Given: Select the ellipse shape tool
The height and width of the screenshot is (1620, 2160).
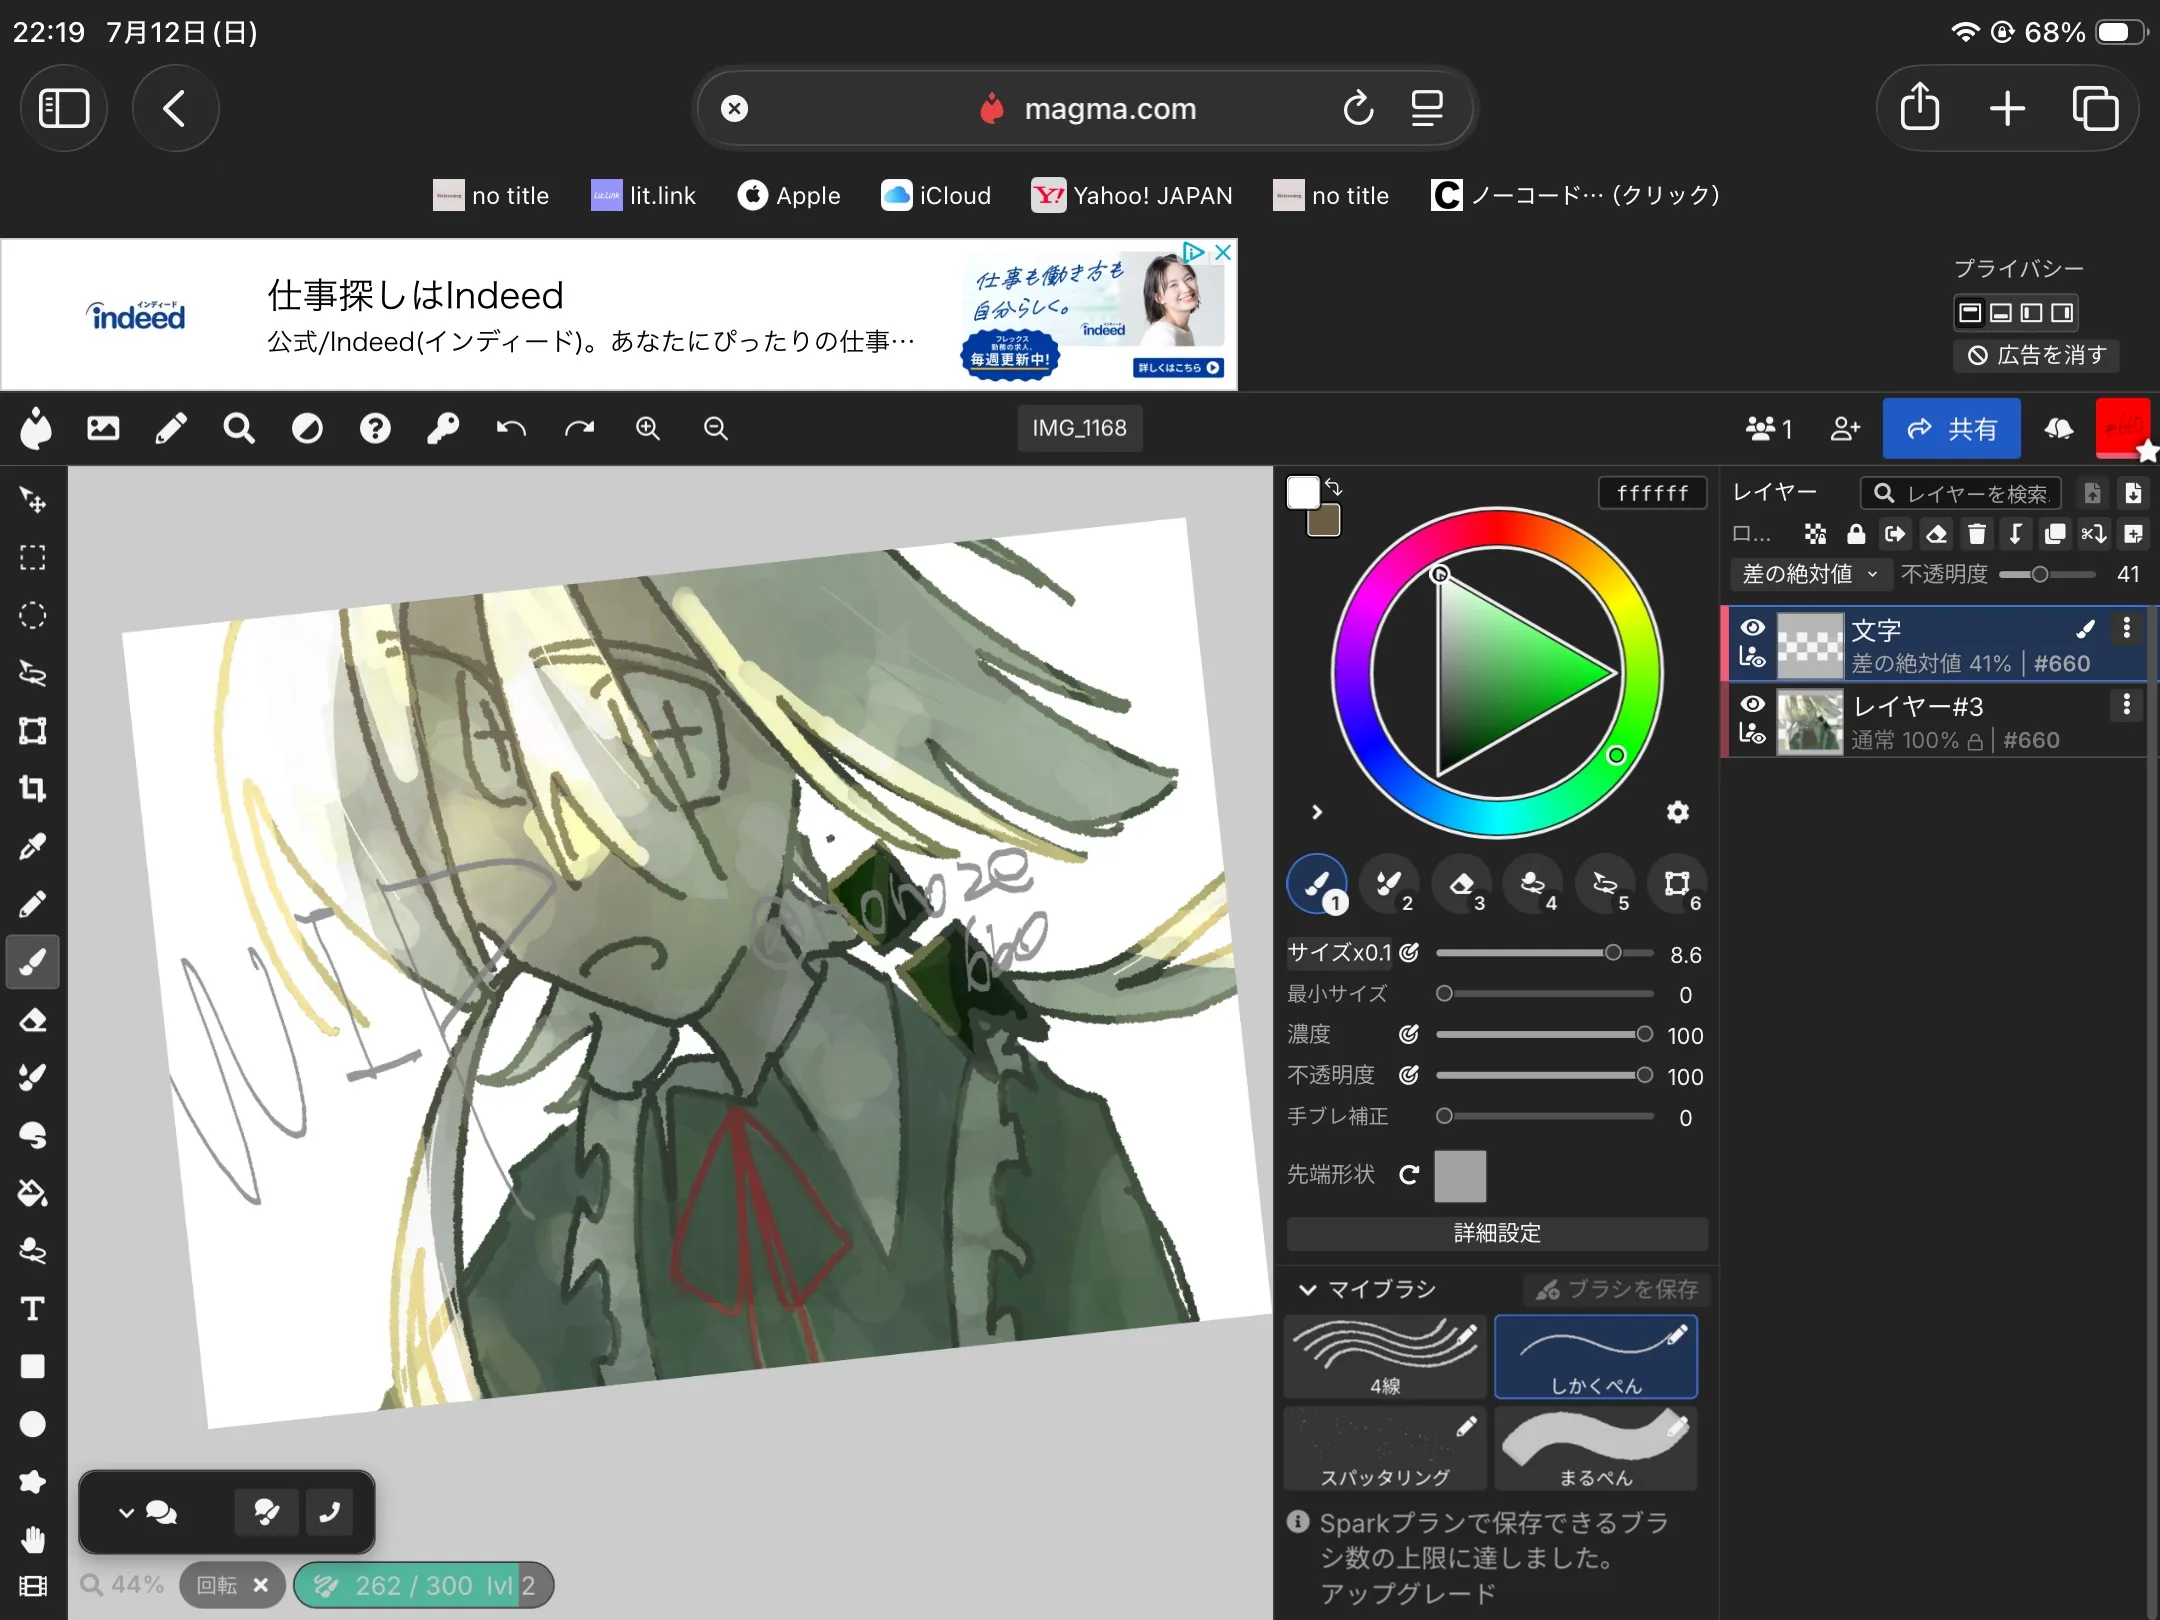Looking at the screenshot, I should [33, 1424].
